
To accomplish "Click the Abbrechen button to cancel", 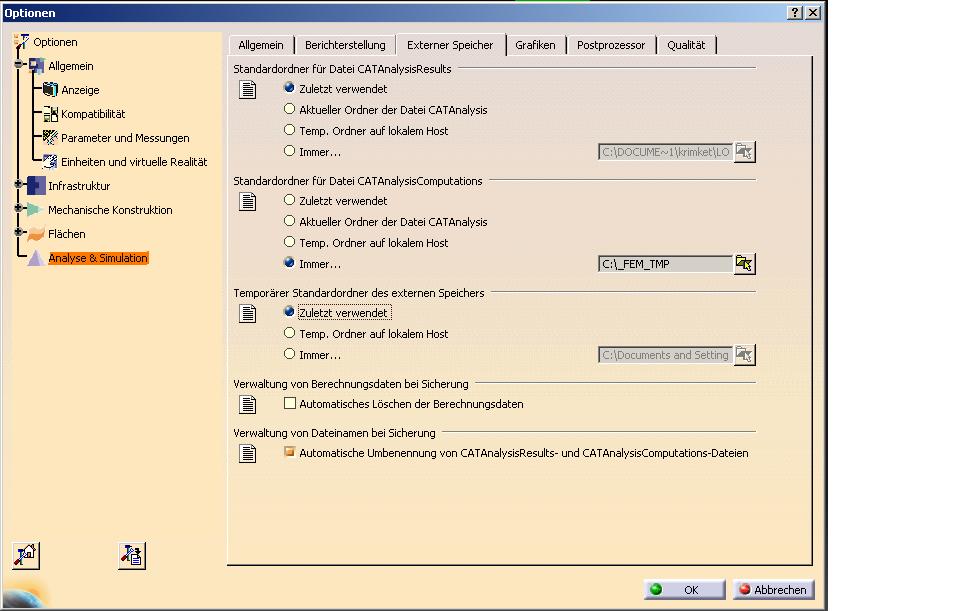I will tap(773, 590).
